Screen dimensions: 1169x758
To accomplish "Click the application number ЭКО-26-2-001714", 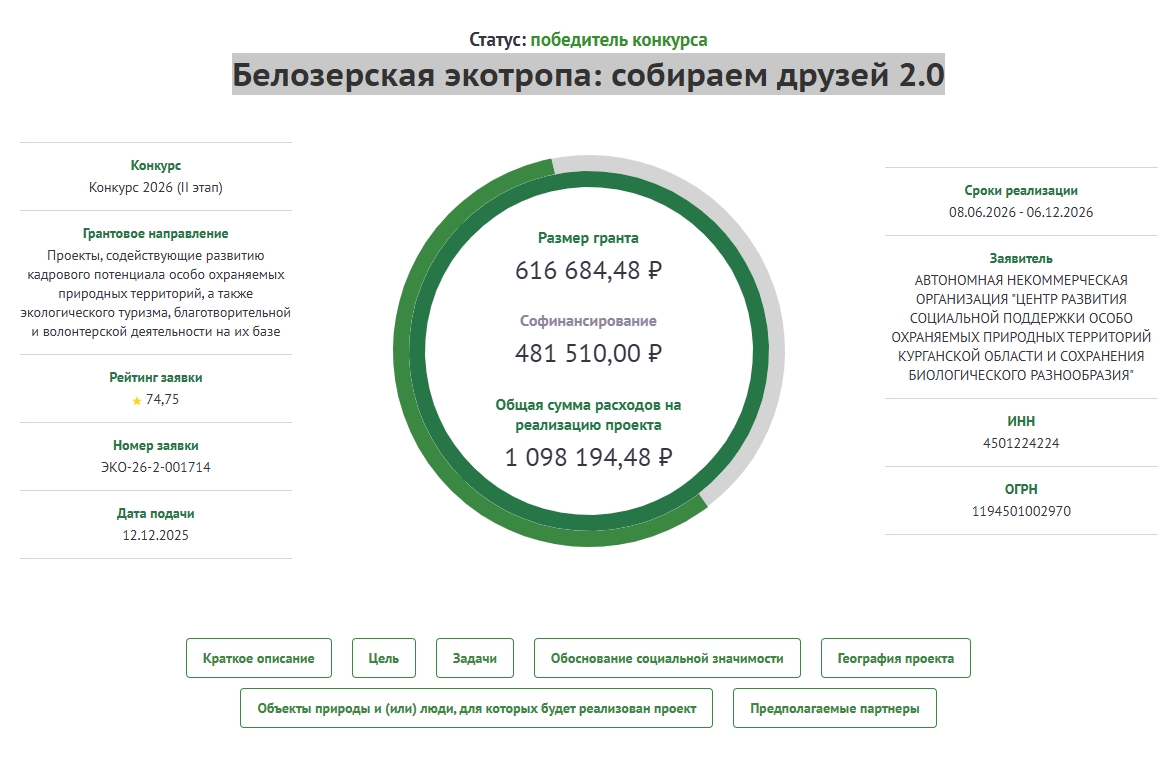I will pos(156,467).
